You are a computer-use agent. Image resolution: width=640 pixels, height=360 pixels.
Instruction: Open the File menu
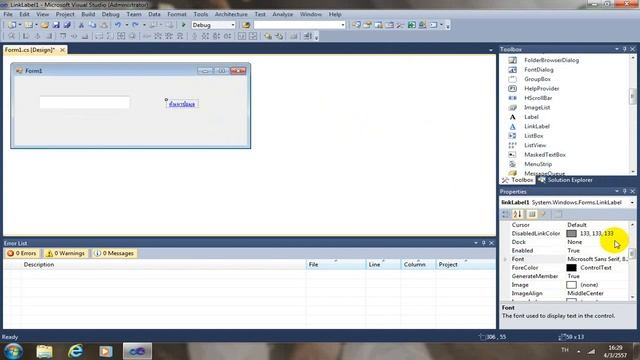8,14
